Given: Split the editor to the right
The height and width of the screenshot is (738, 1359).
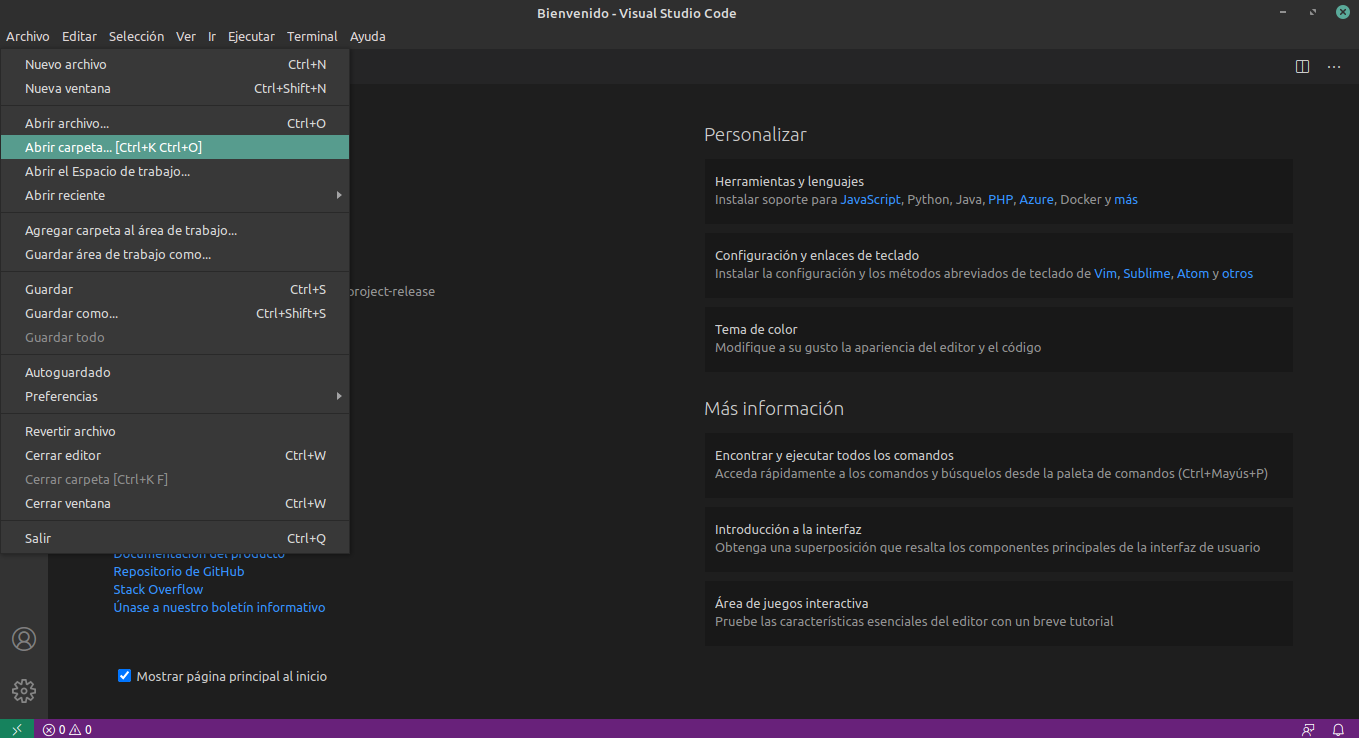Looking at the screenshot, I should coord(1302,67).
